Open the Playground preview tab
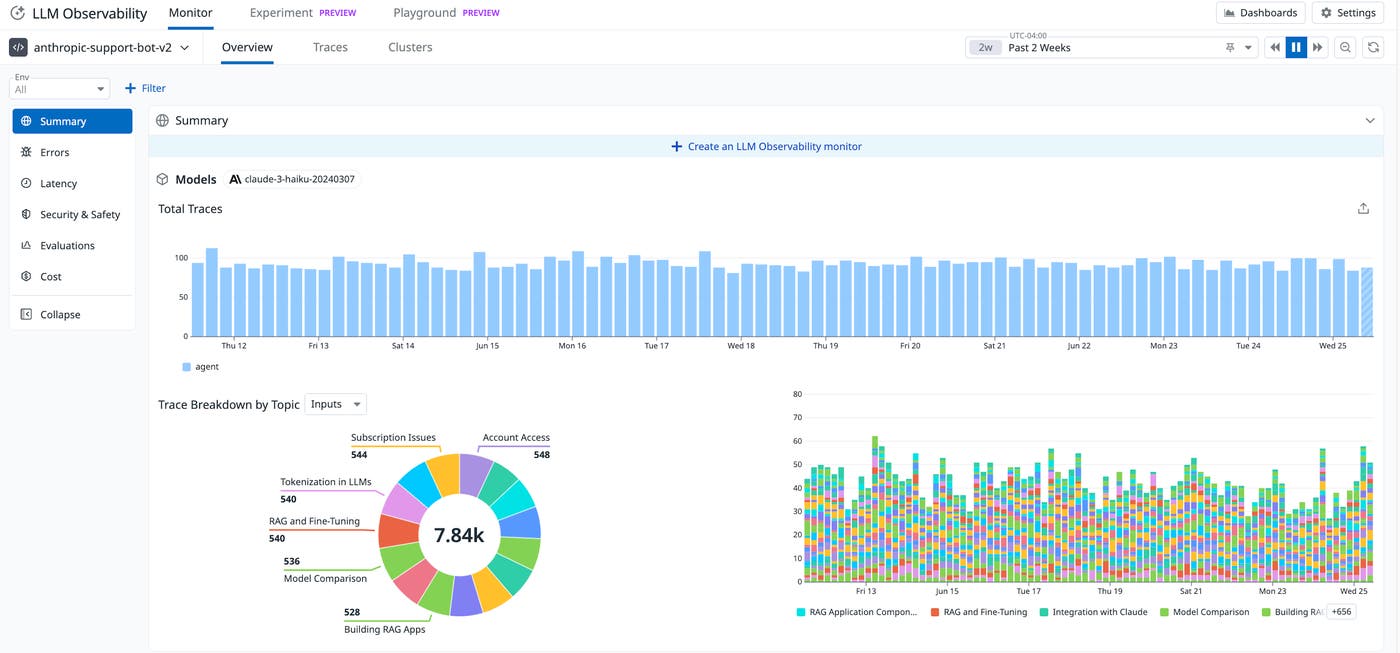Image resolution: width=1400 pixels, height=653 pixels. [446, 13]
